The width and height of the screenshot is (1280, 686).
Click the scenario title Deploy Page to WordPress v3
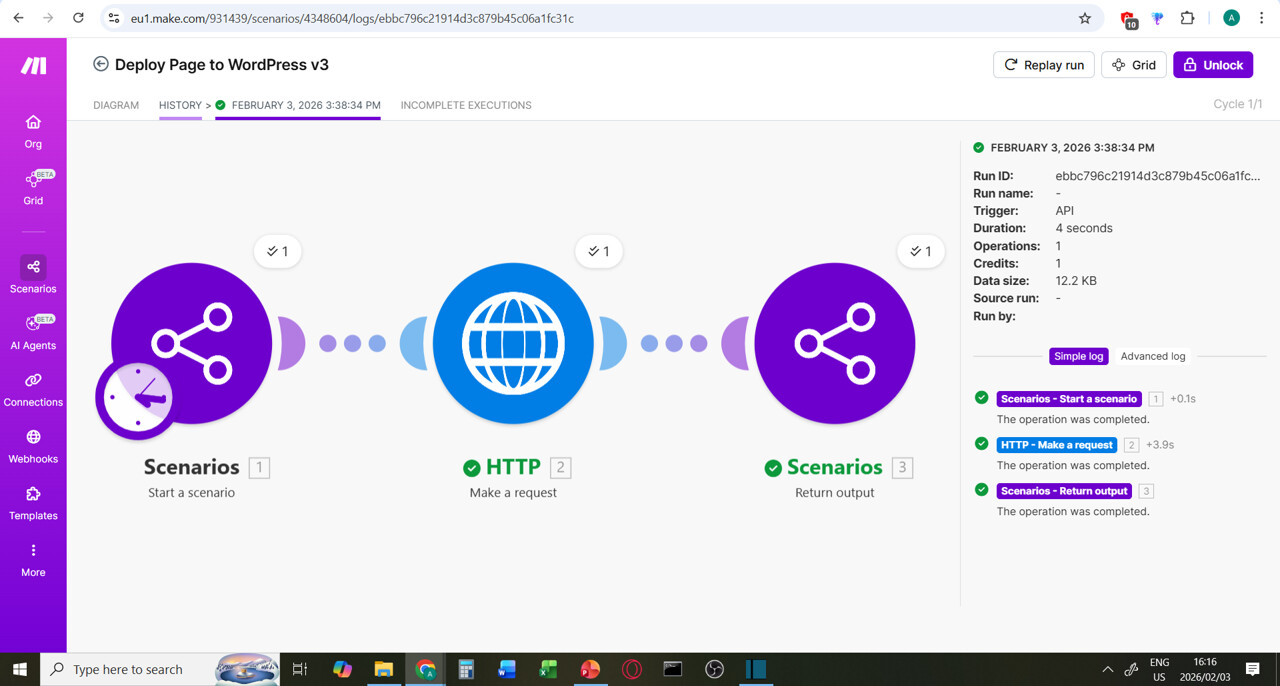click(x=222, y=64)
